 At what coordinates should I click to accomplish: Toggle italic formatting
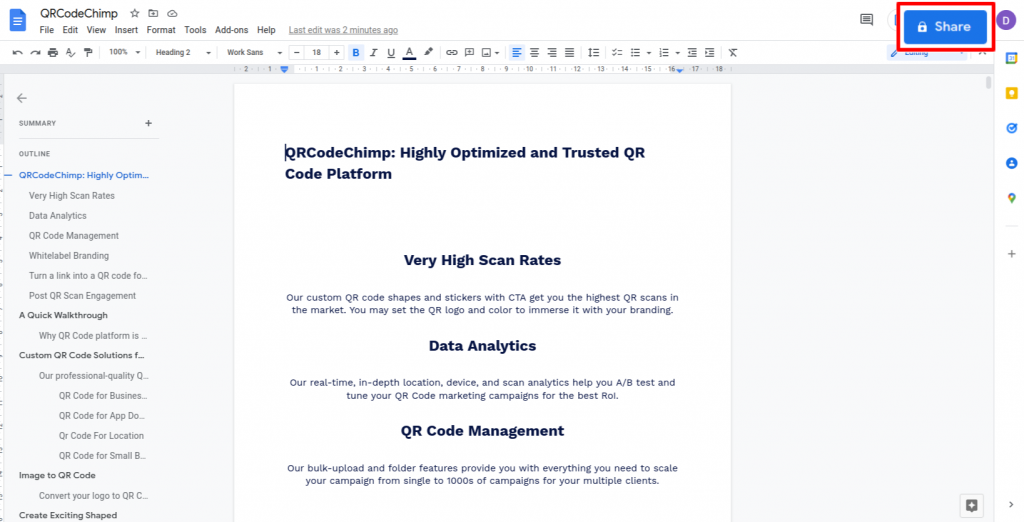373,52
